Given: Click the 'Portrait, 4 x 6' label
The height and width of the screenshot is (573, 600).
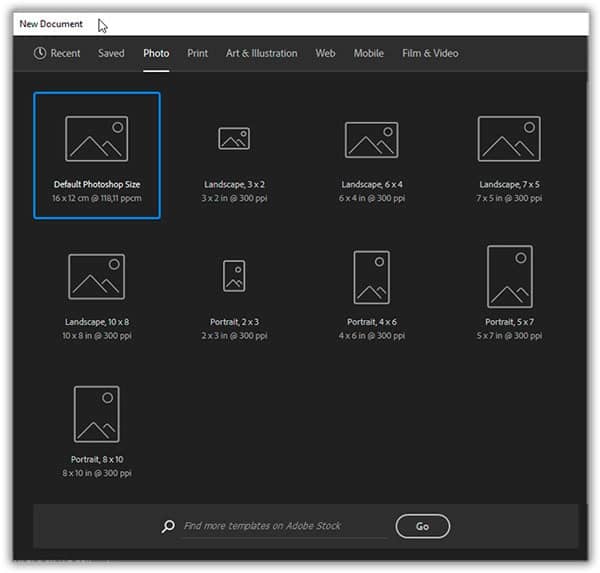Looking at the screenshot, I should (372, 322).
